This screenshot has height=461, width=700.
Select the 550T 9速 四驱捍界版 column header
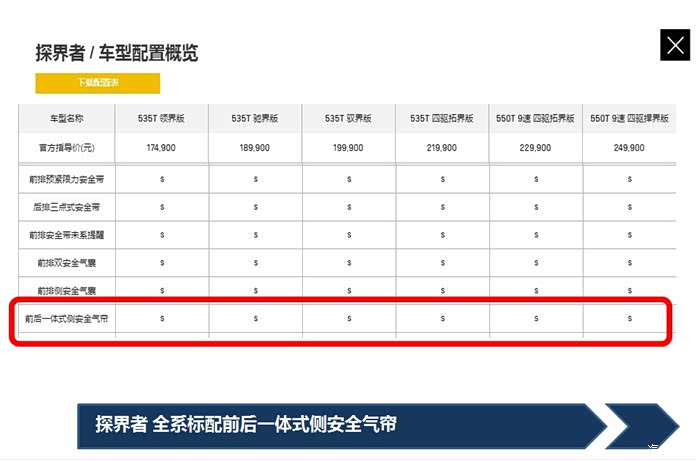click(x=629, y=118)
